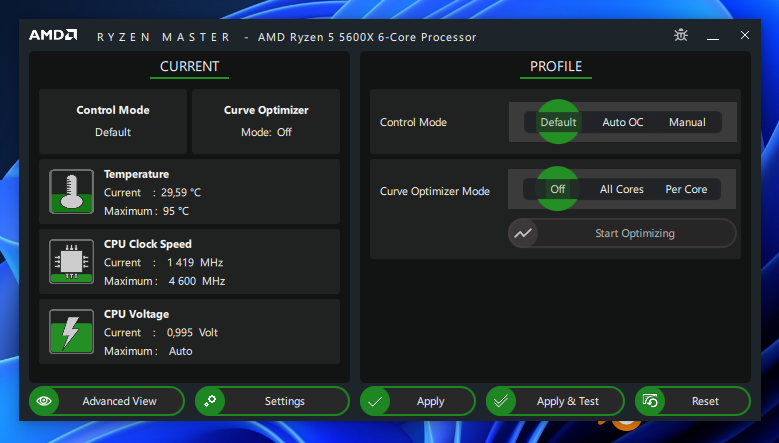
Task: Click Start Optimizing button
Action: click(622, 233)
